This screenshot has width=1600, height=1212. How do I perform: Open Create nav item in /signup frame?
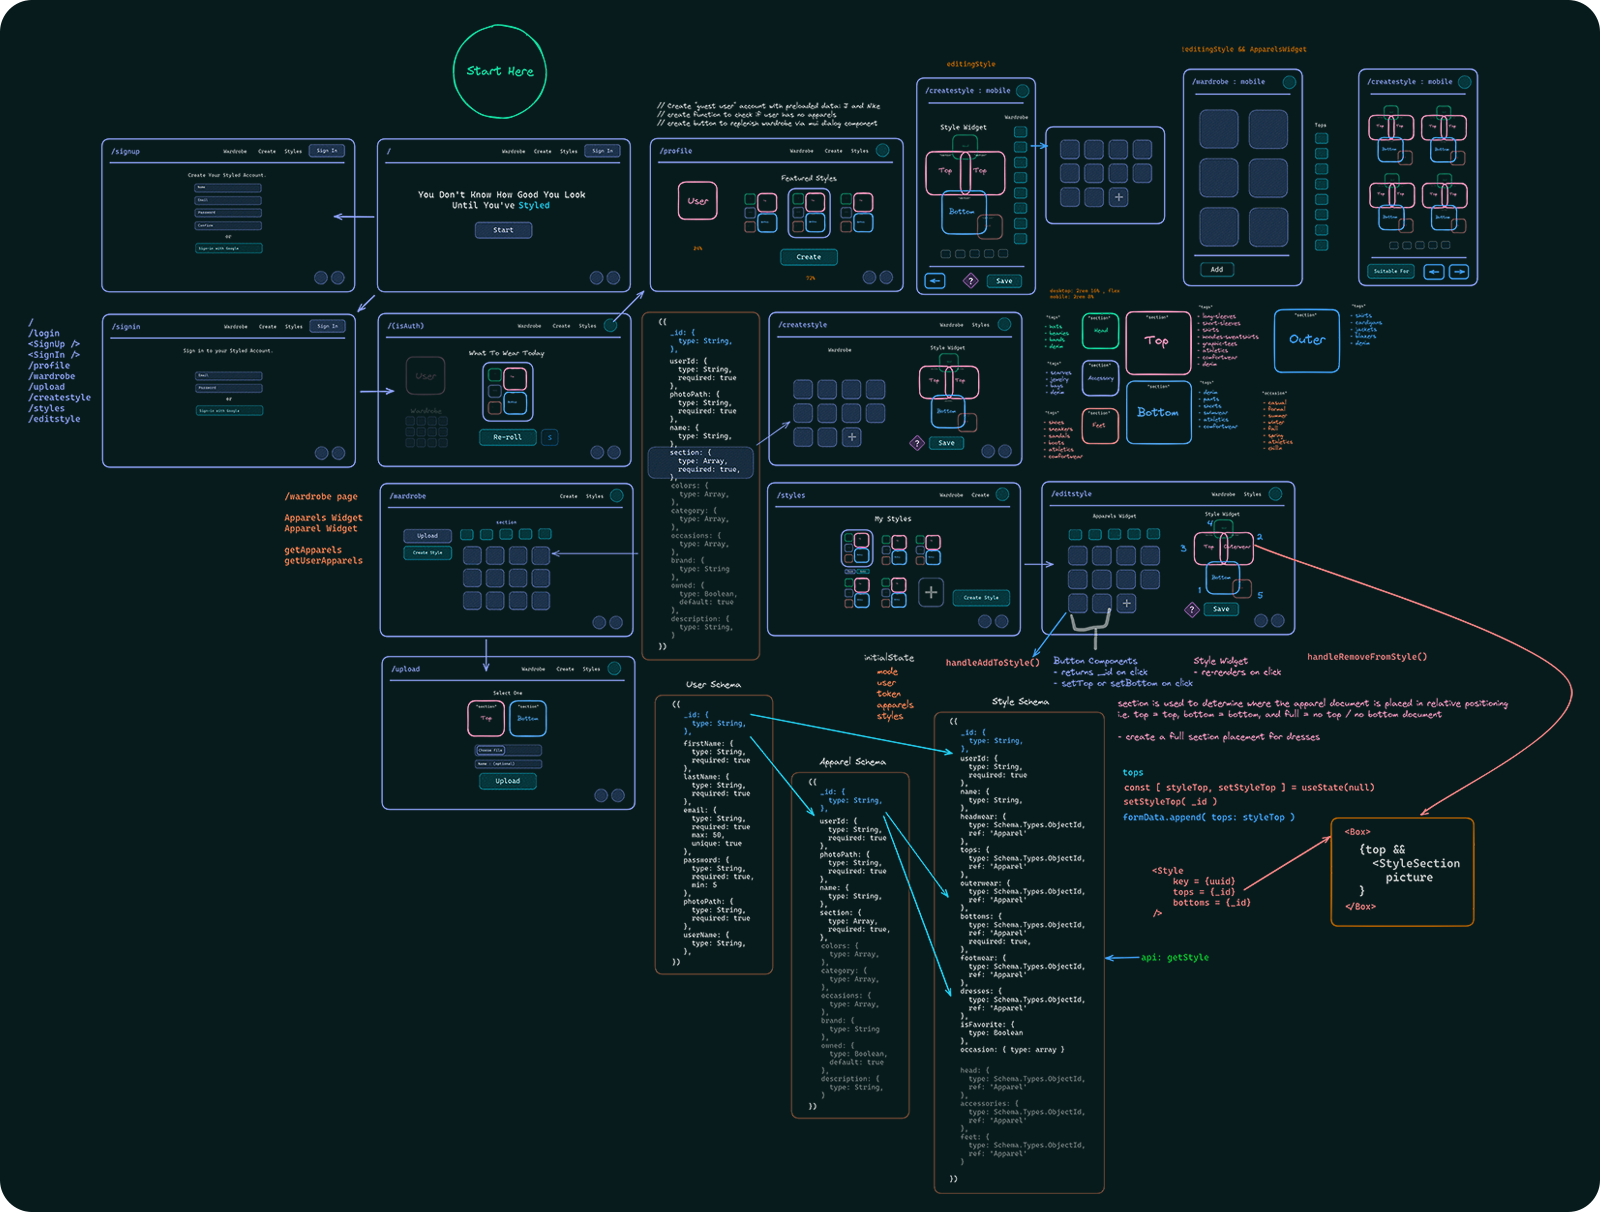click(x=267, y=151)
